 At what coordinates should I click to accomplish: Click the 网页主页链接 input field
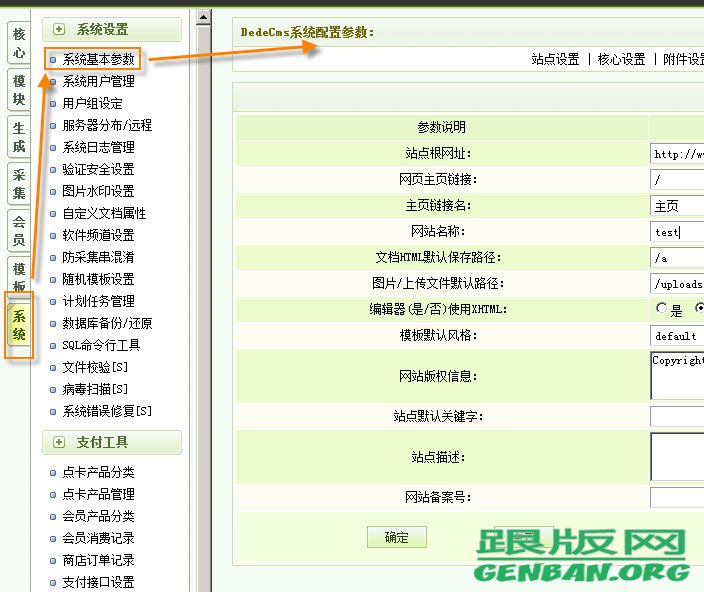tap(677, 180)
